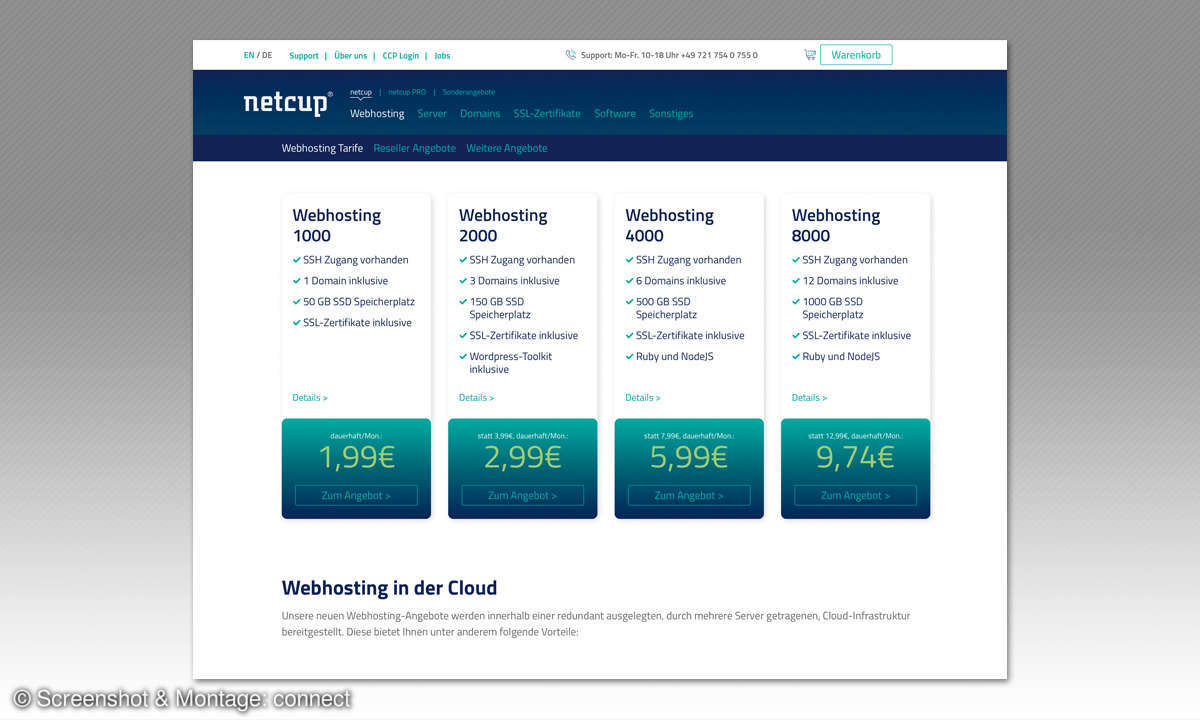Click 'statt 7,99€, dauerhaft/Mon.' label
The width and height of the screenshot is (1200, 720).
(689, 436)
